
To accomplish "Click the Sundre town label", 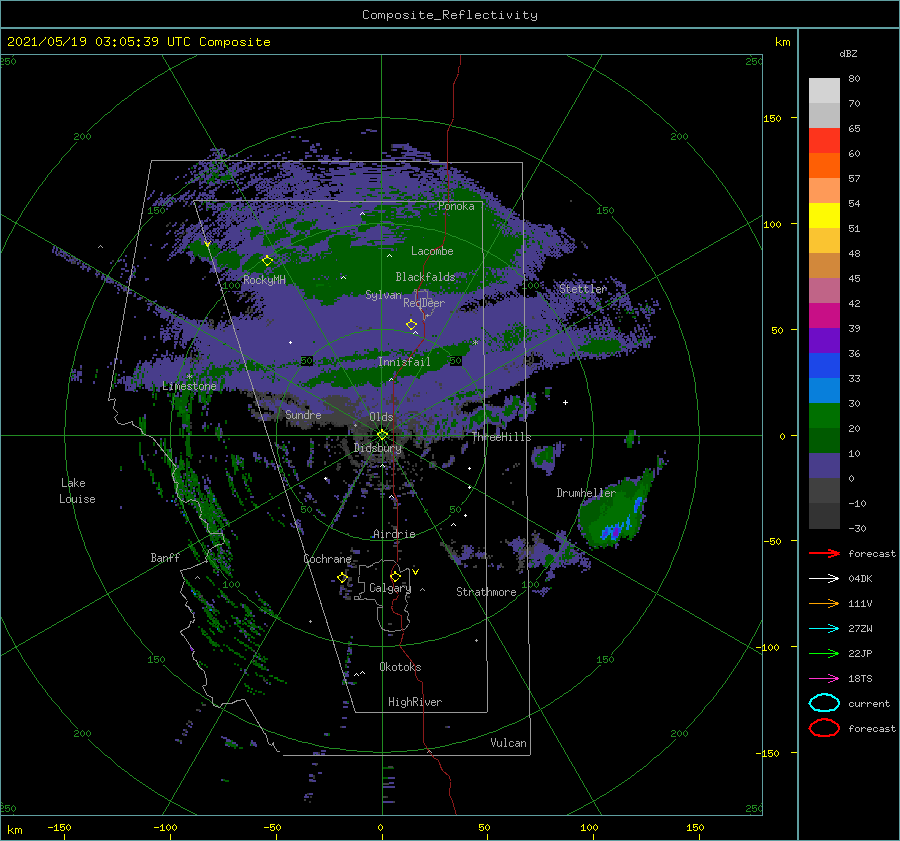I will pos(304,414).
